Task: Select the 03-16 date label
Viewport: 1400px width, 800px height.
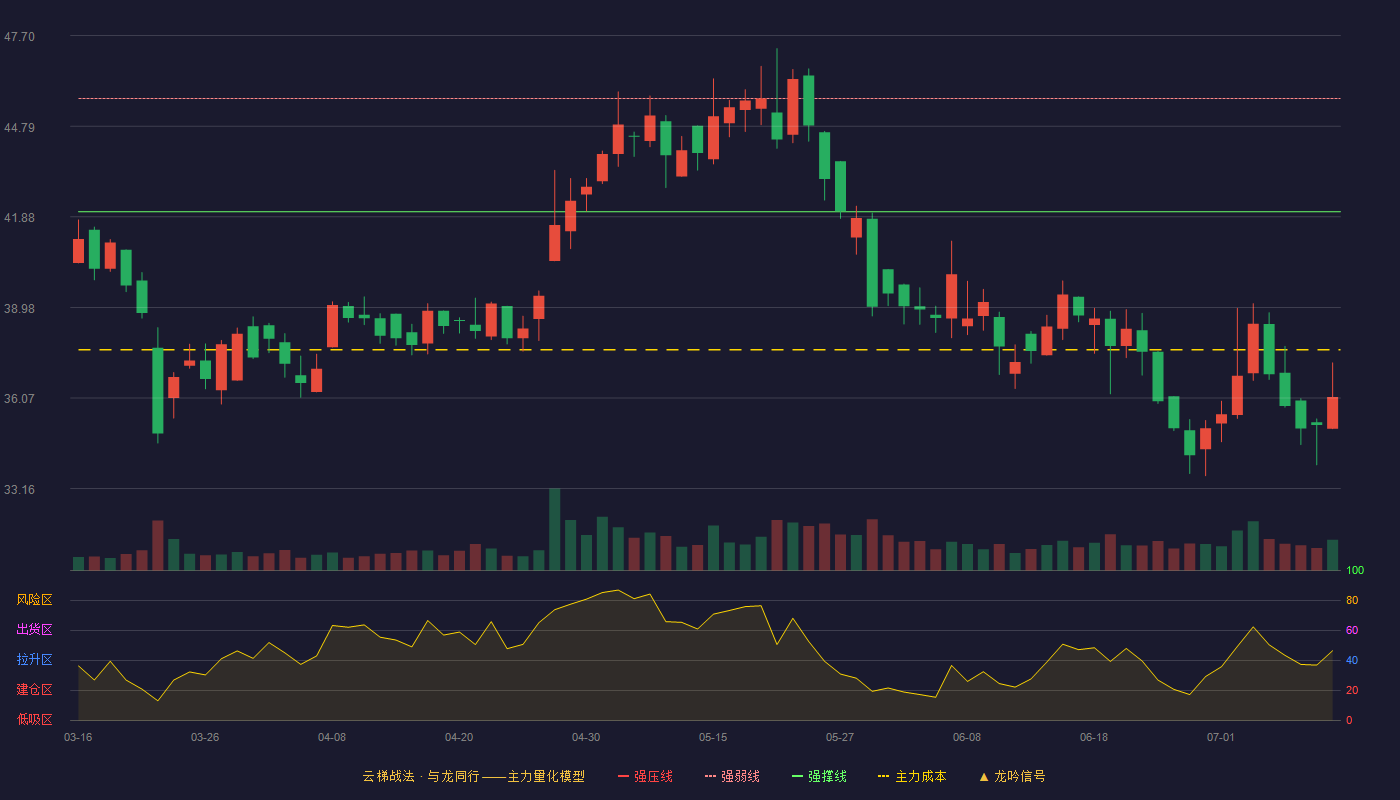Action: pos(78,737)
